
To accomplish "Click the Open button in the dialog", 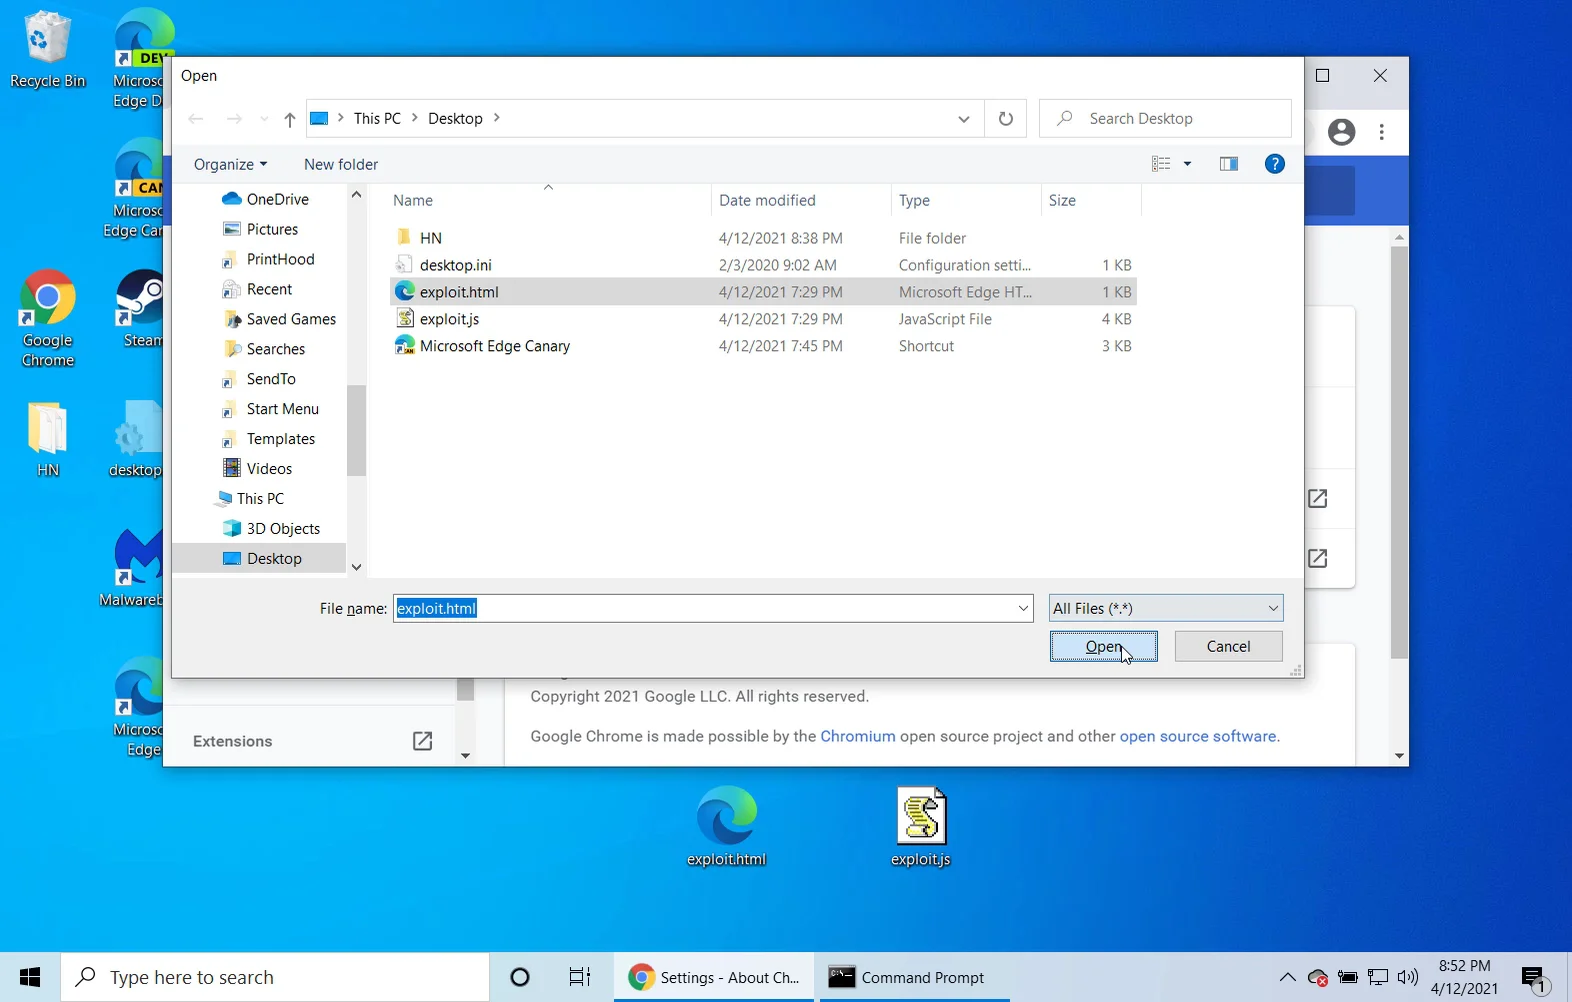I will (x=1103, y=646).
